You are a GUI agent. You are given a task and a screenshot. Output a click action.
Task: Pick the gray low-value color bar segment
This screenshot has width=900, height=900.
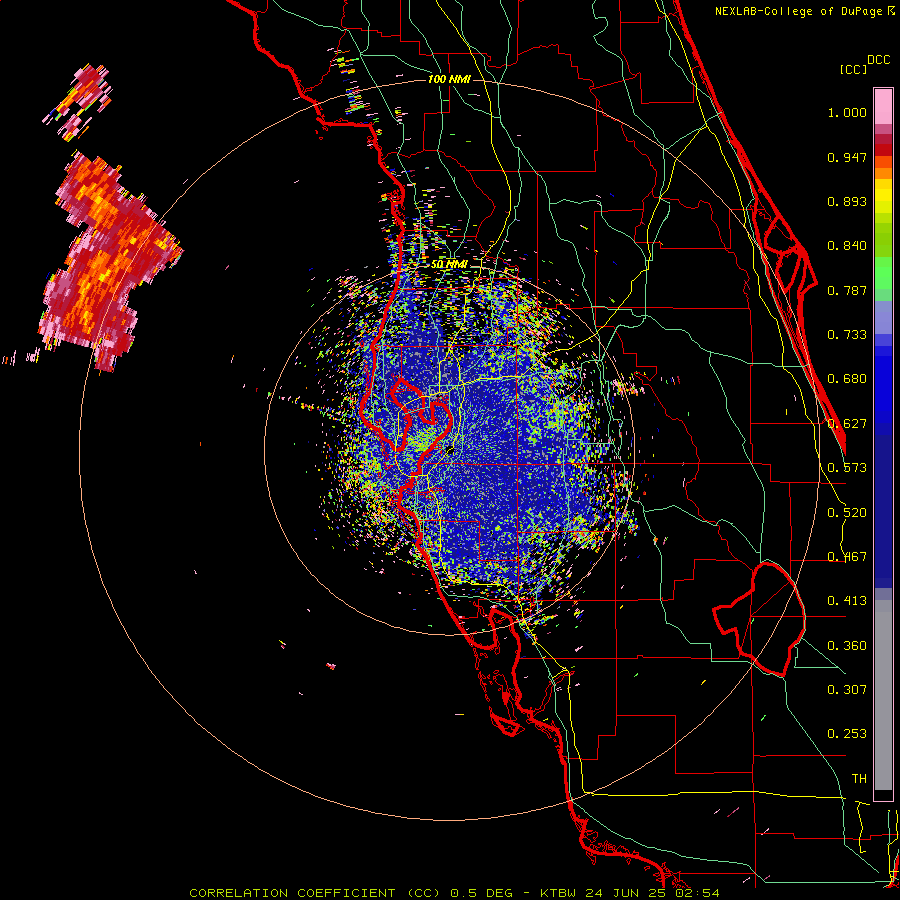883,695
